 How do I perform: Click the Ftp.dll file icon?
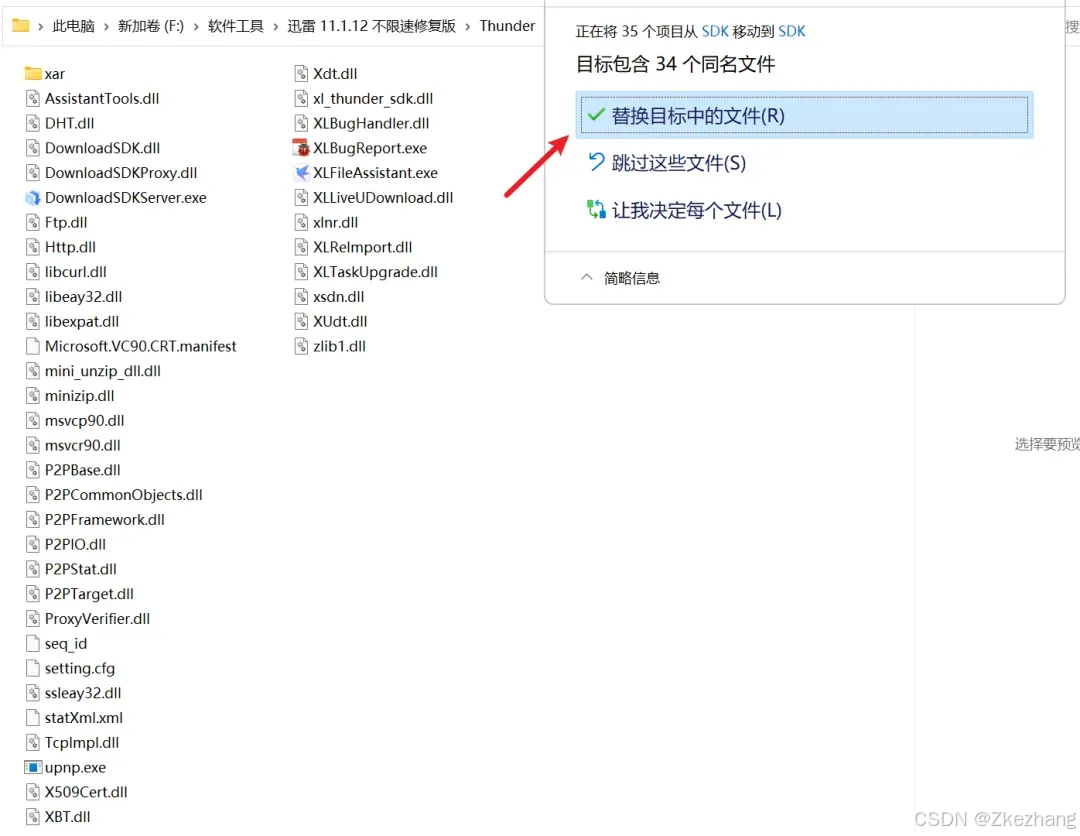click(32, 222)
